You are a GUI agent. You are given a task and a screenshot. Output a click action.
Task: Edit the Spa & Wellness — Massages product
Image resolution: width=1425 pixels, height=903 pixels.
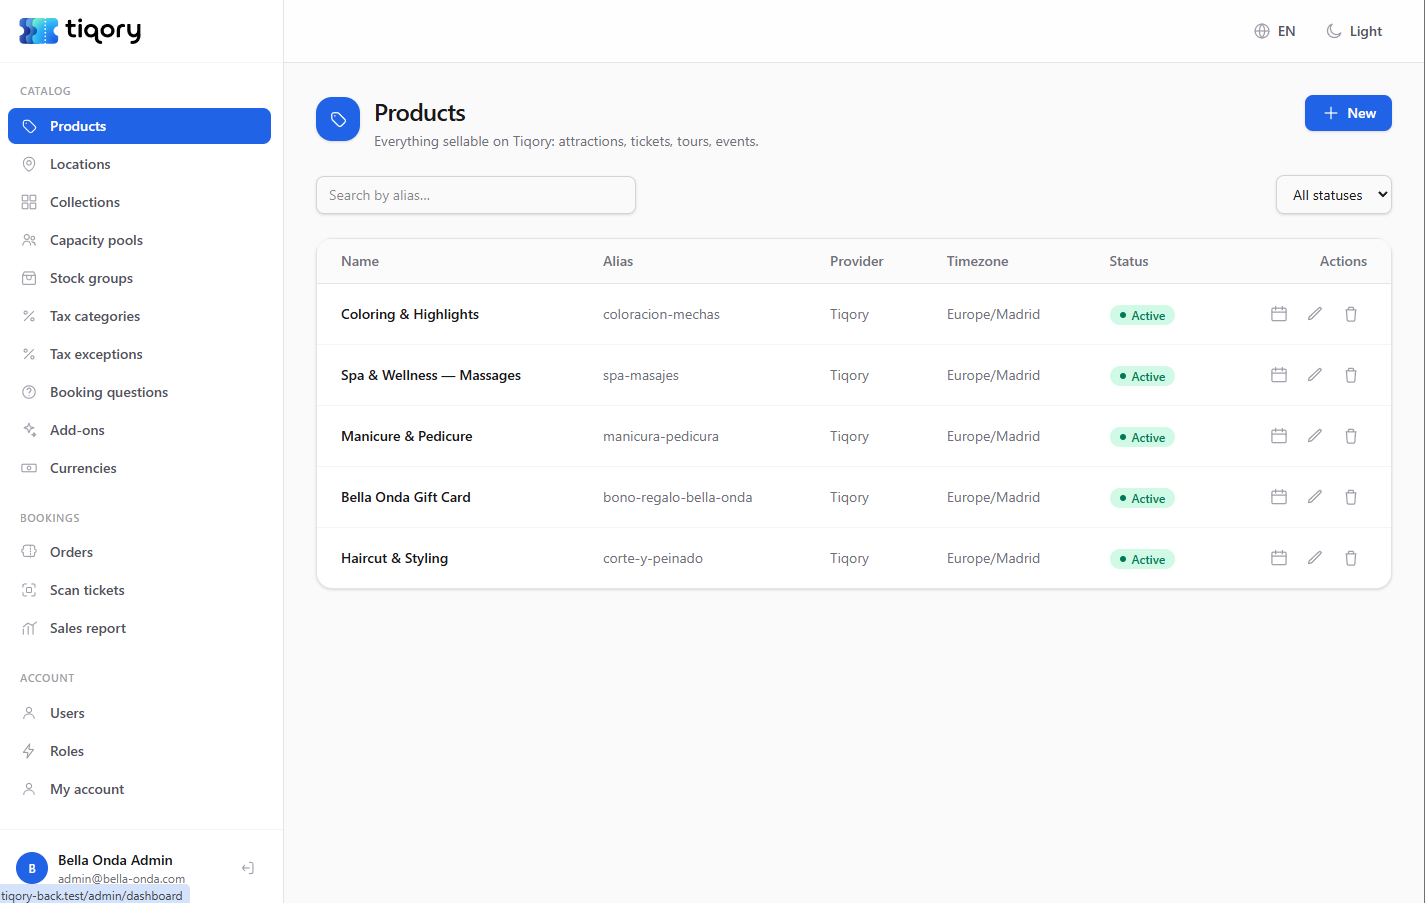[1314, 375]
